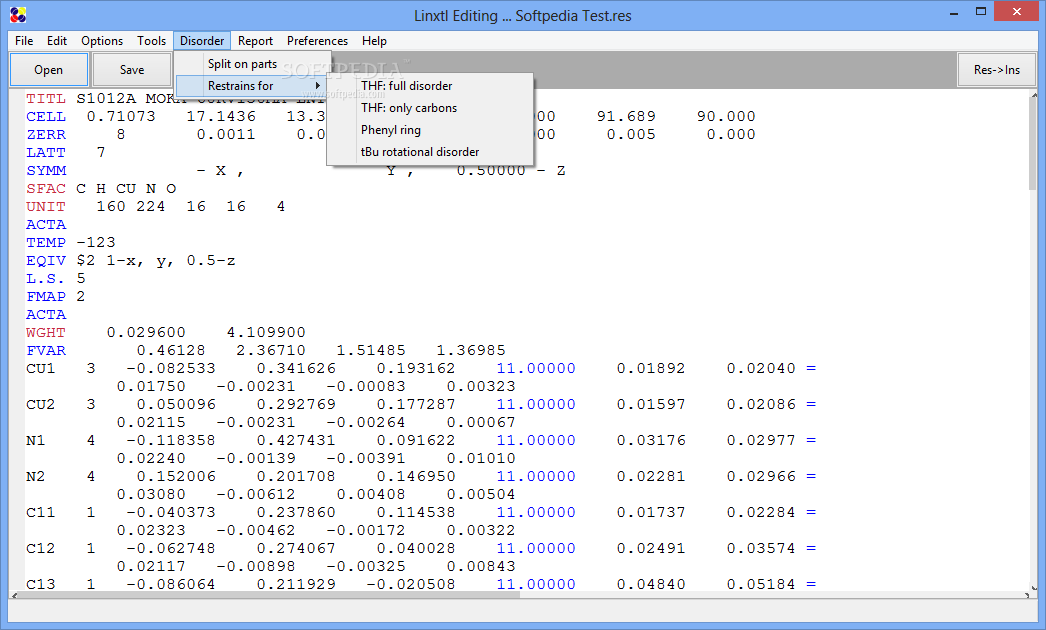Click the TEMP keyword
Image resolution: width=1046 pixels, height=630 pixels.
click(46, 243)
